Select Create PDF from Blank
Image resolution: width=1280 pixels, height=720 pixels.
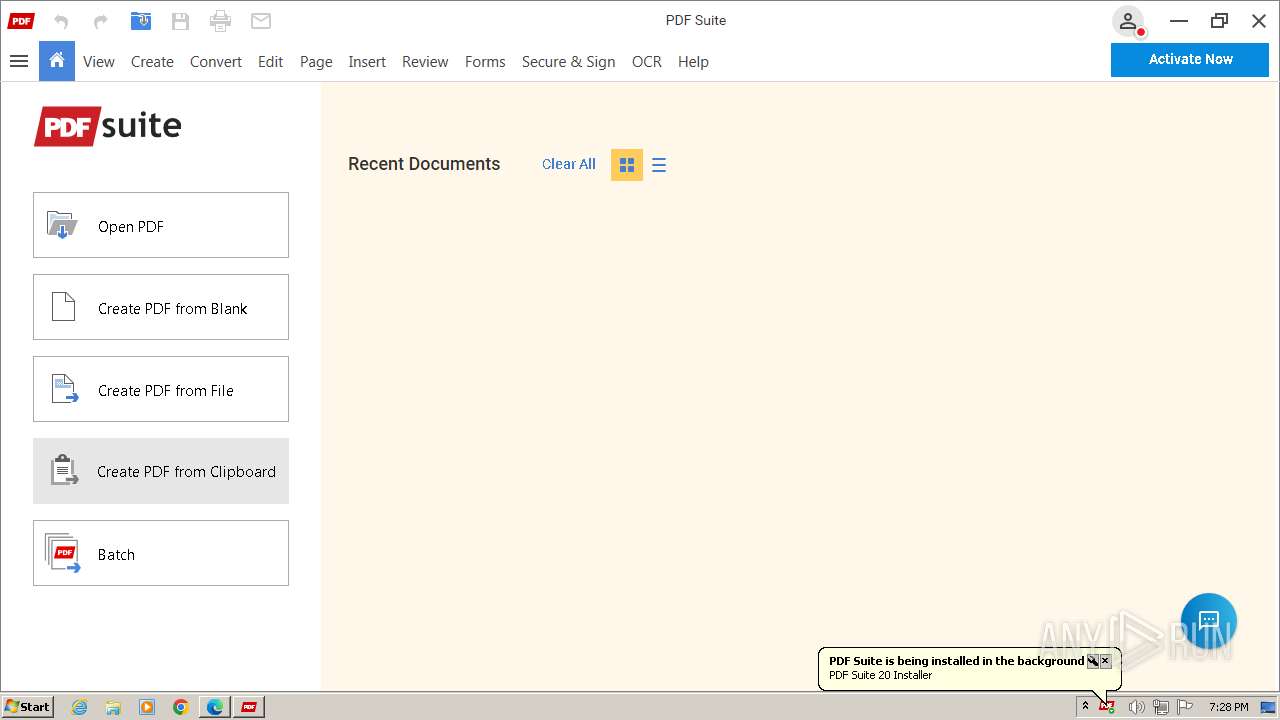click(x=161, y=307)
